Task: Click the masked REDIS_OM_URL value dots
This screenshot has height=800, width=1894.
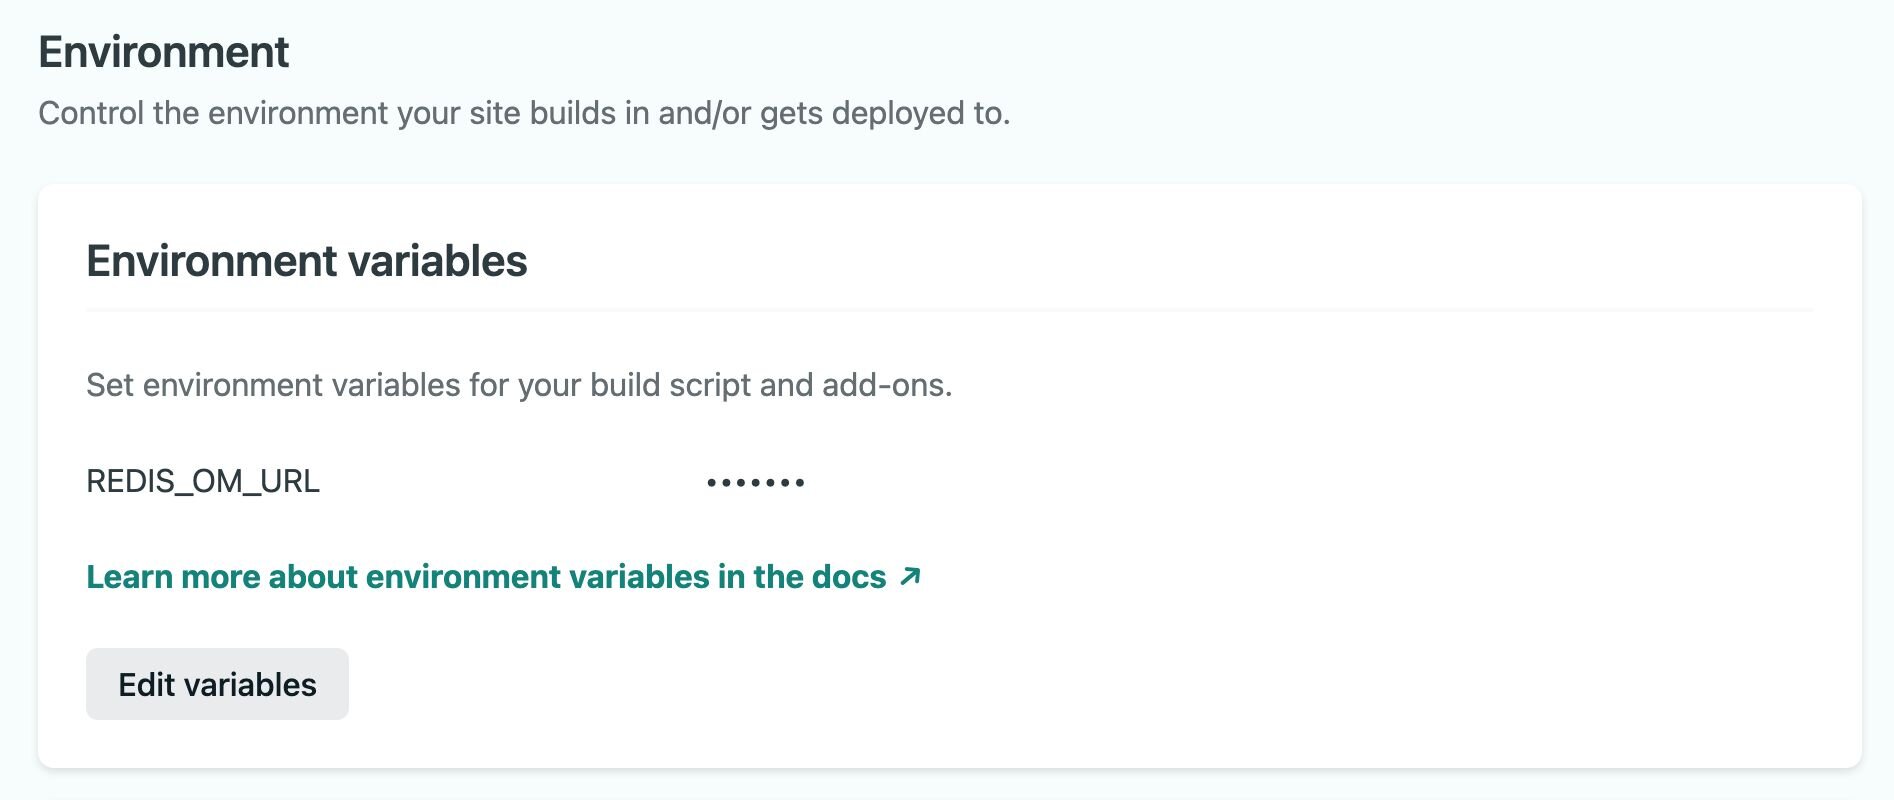Action: (x=755, y=483)
